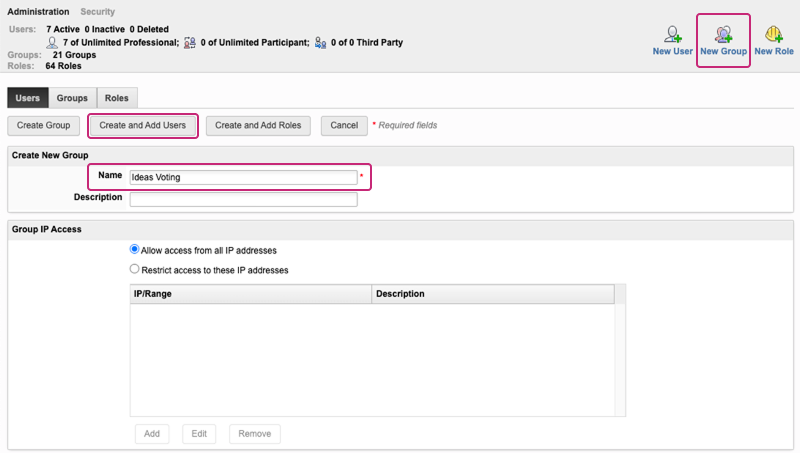Click the New Role hard hat icon
The height and width of the screenshot is (453, 800).
[x=773, y=34]
